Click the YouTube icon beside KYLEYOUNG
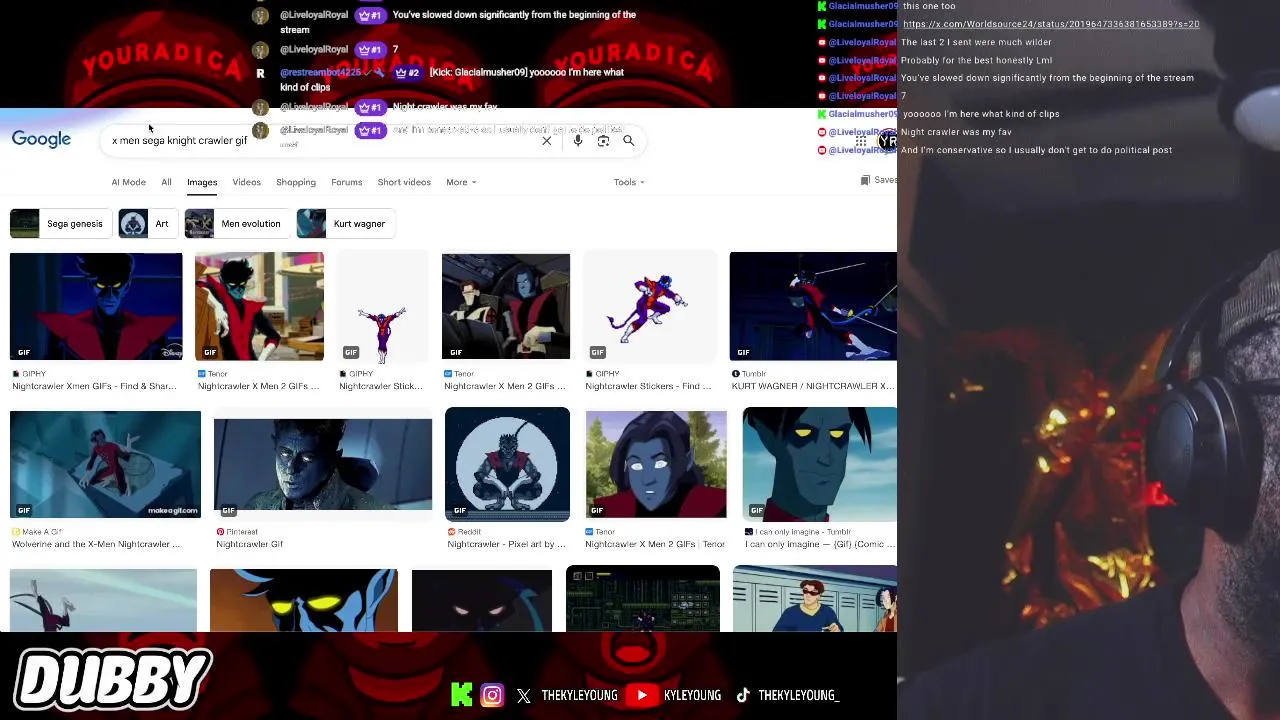This screenshot has height=720, width=1280. pos(642,695)
